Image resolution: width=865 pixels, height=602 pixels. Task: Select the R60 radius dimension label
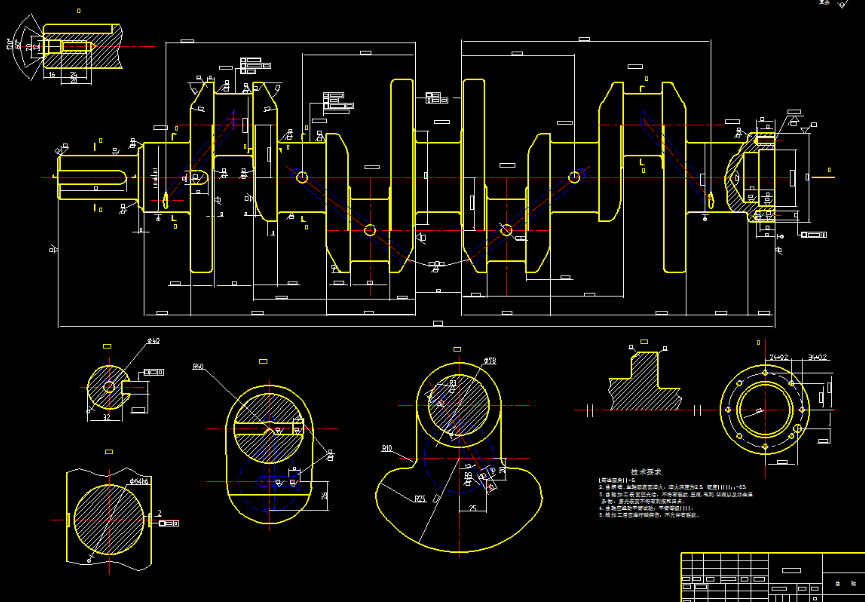(198, 367)
